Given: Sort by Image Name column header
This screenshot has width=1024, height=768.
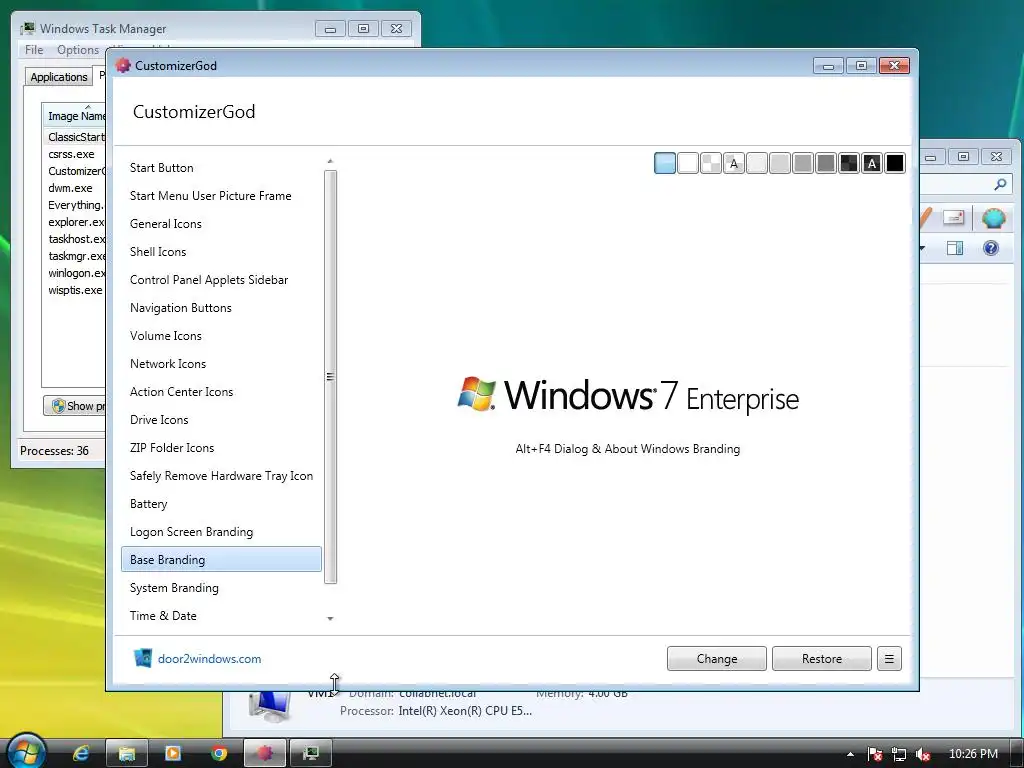Looking at the screenshot, I should coord(76,115).
